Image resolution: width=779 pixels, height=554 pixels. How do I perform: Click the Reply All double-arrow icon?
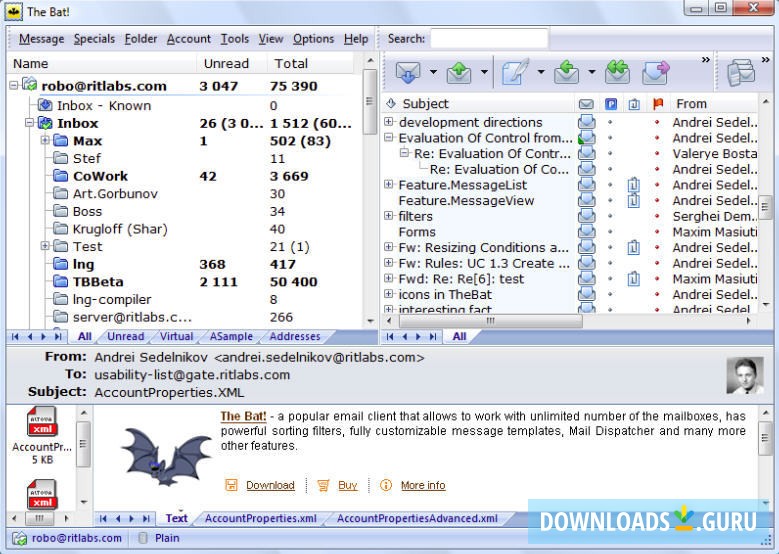617,72
